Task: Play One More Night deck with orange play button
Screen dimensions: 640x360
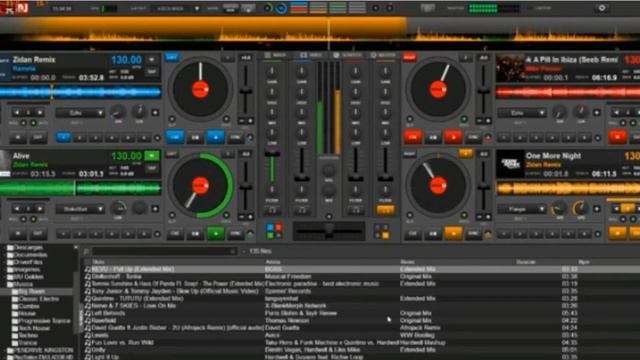Action: pos(453,233)
